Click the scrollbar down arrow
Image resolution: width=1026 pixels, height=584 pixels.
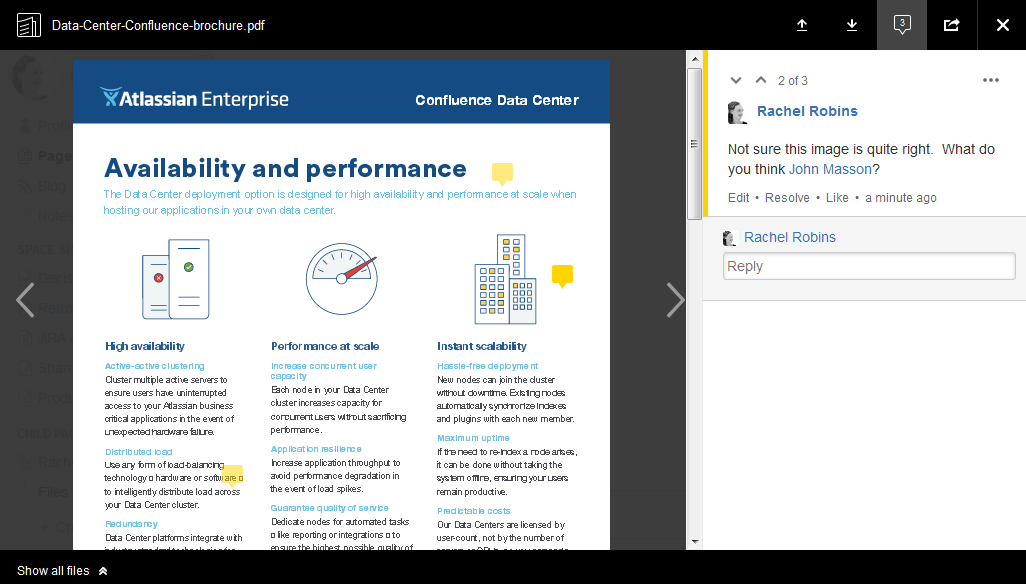(x=694, y=541)
